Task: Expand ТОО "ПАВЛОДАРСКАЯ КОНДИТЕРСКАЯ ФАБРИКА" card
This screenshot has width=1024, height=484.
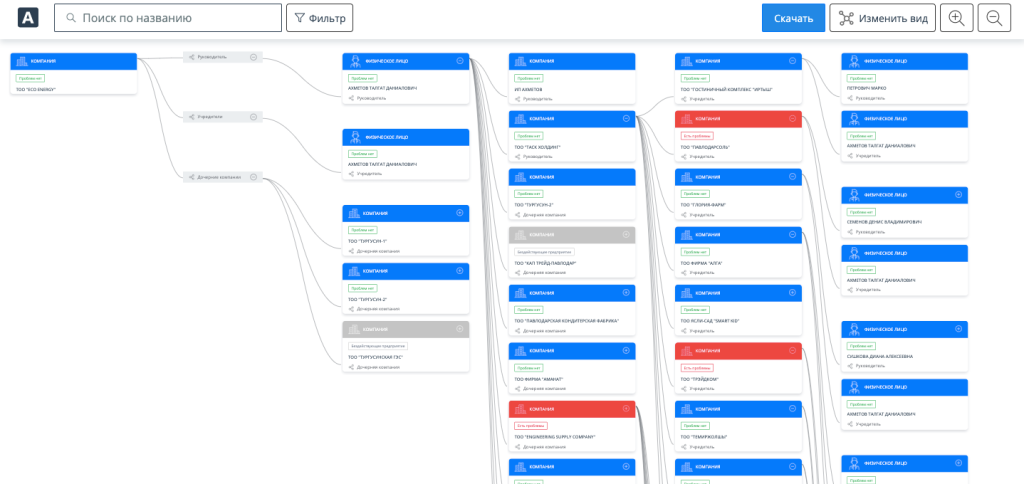Action: [626, 293]
